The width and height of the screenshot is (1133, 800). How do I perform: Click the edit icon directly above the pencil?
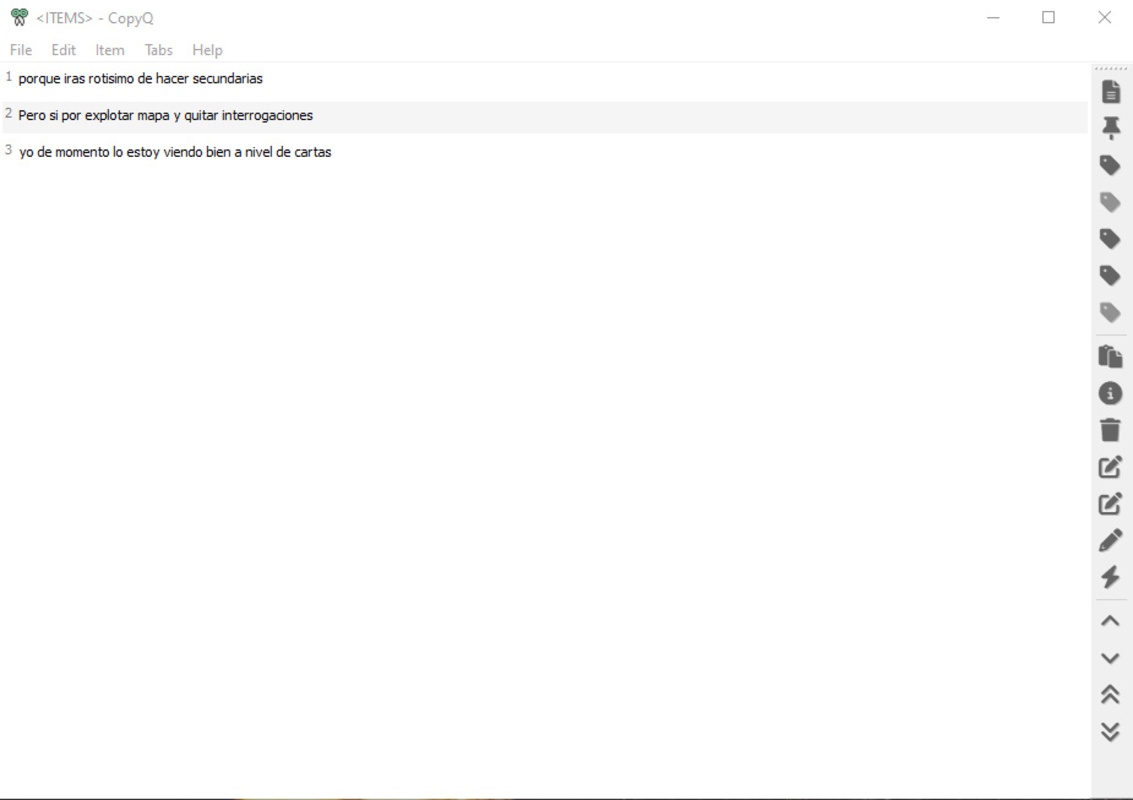(x=1111, y=504)
